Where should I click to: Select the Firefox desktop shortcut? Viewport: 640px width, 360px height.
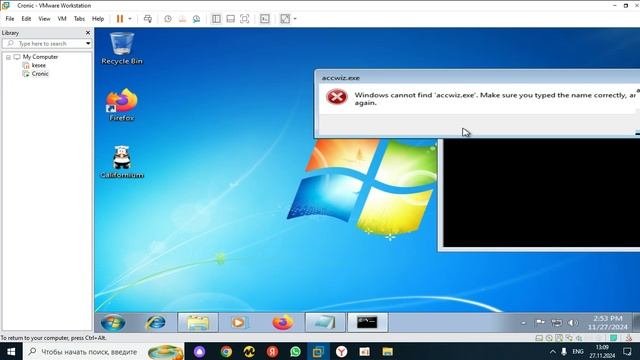point(122,105)
